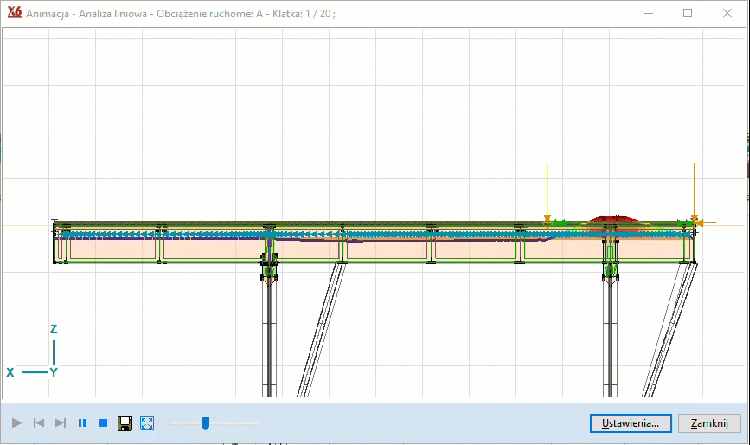This screenshot has width=750, height=445.
Task: Select the left vertical support column
Action: coord(269,330)
